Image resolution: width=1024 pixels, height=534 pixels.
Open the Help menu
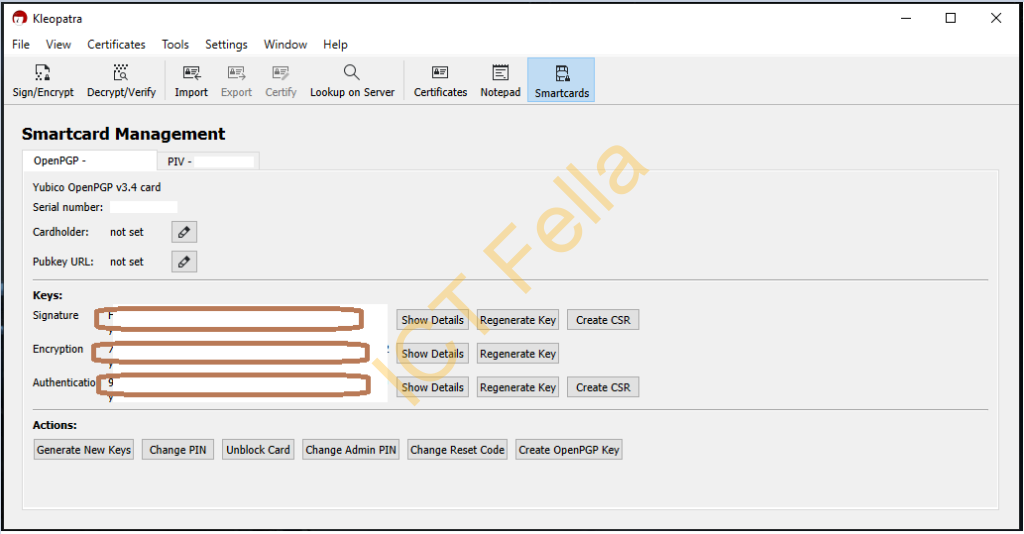pos(335,44)
